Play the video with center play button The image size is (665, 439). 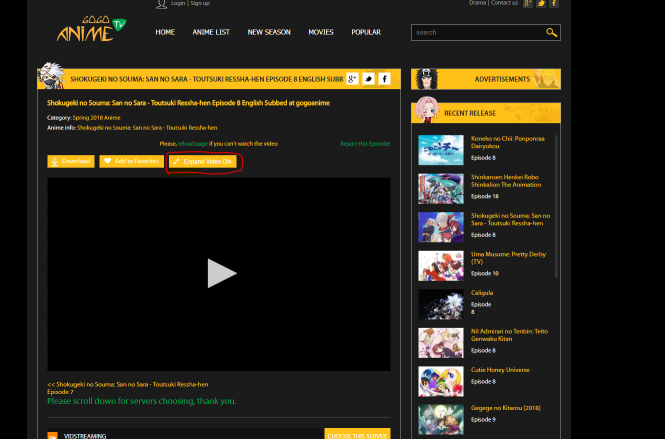point(220,273)
